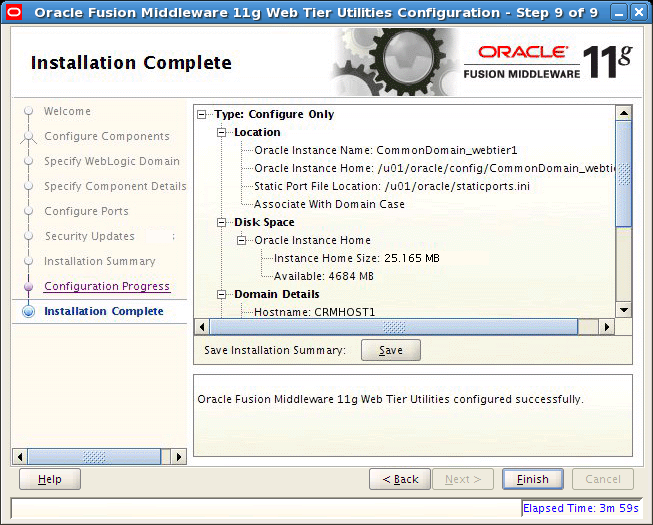Collapse the Location tree node

(222, 132)
